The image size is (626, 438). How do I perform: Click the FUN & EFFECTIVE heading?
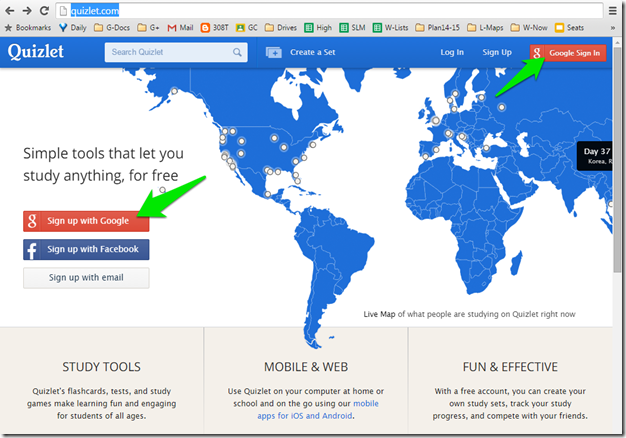coord(510,367)
